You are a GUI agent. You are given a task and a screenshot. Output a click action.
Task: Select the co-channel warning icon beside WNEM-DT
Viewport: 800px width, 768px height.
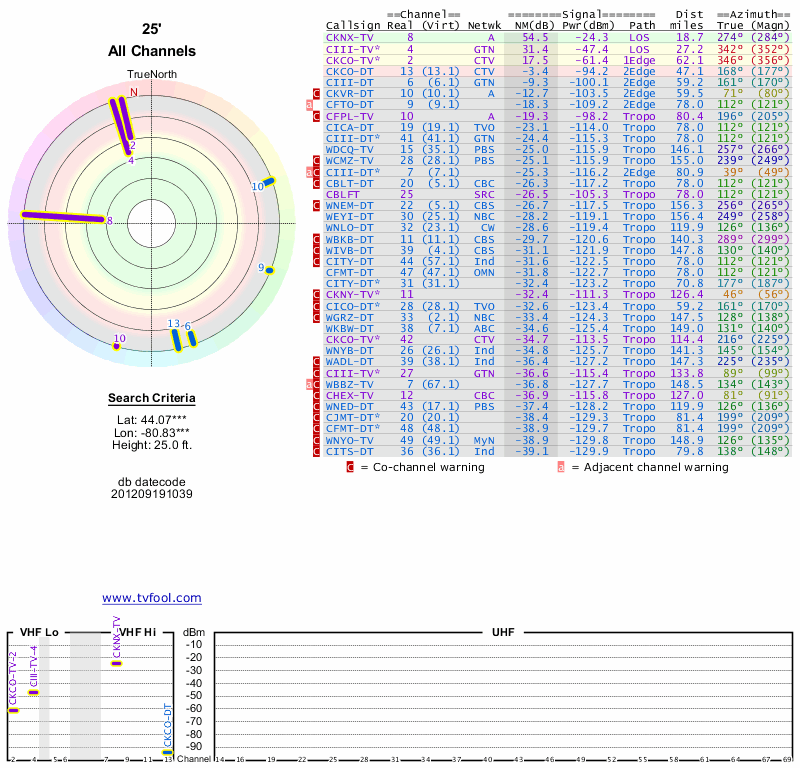pyautogui.click(x=318, y=205)
